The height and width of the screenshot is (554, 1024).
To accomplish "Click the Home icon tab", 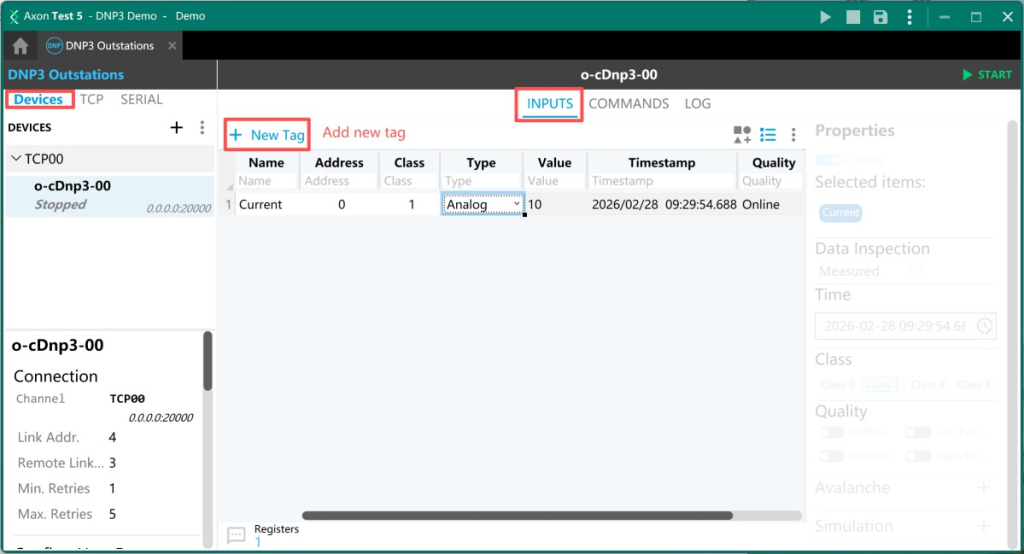I will 20,46.
